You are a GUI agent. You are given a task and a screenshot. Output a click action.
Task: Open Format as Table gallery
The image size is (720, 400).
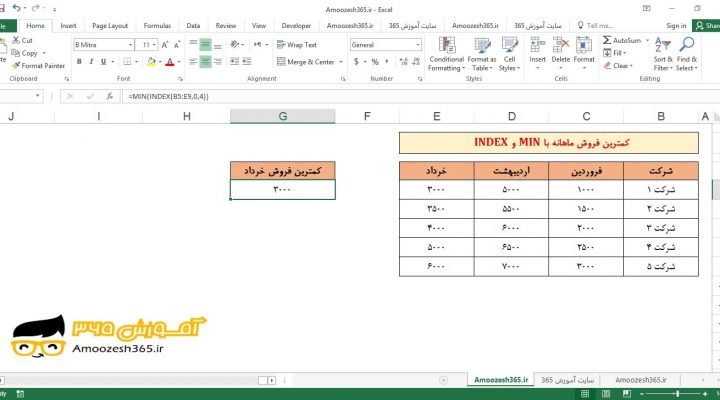[x=482, y=54]
